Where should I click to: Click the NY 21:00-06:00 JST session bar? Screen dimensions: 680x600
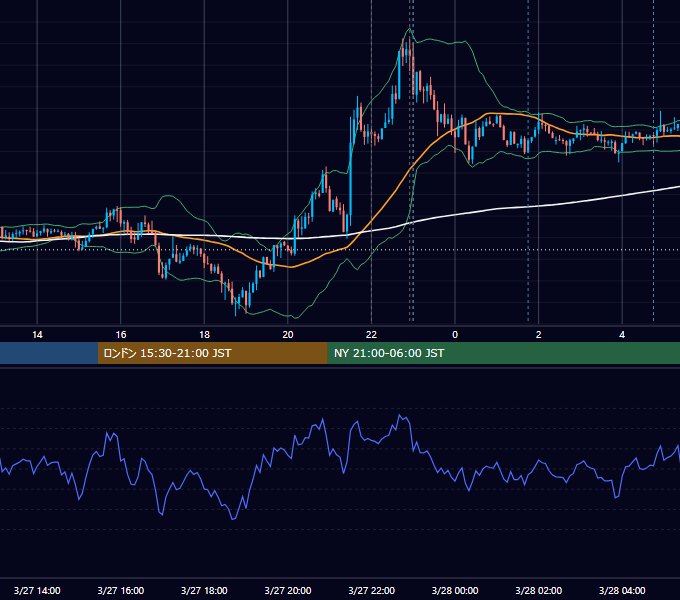click(503, 353)
